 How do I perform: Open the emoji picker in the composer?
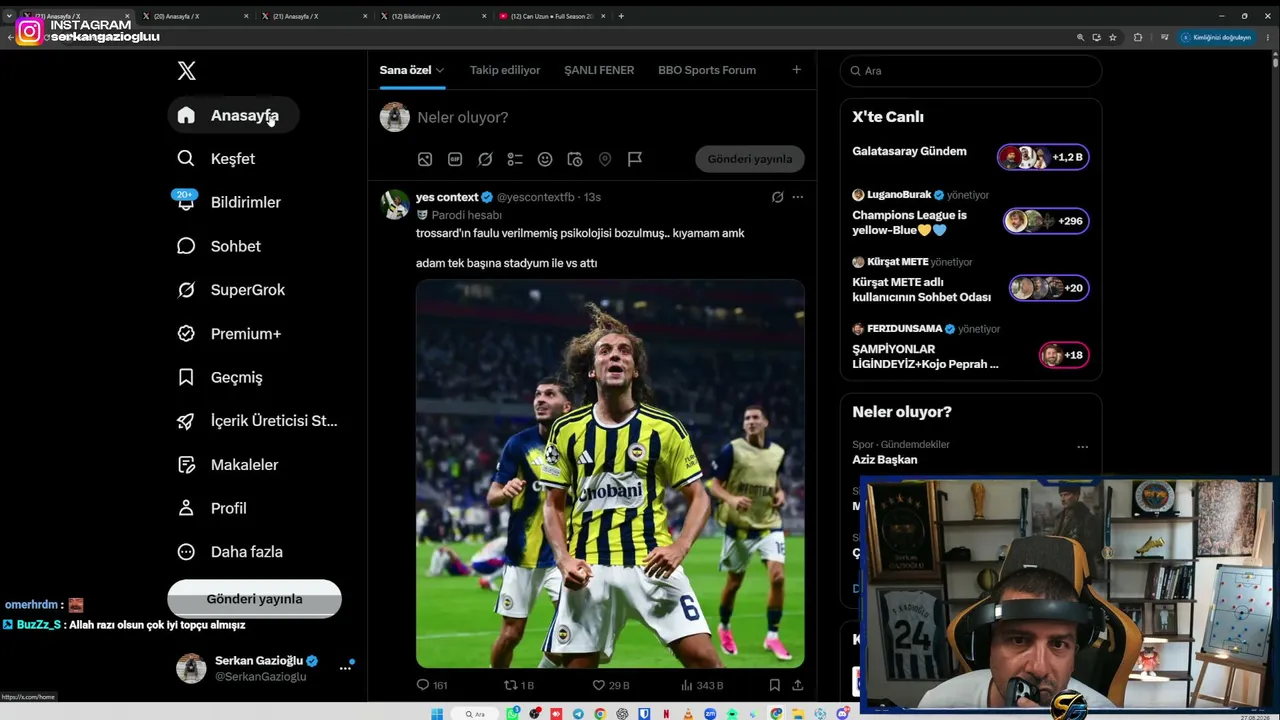click(x=545, y=159)
